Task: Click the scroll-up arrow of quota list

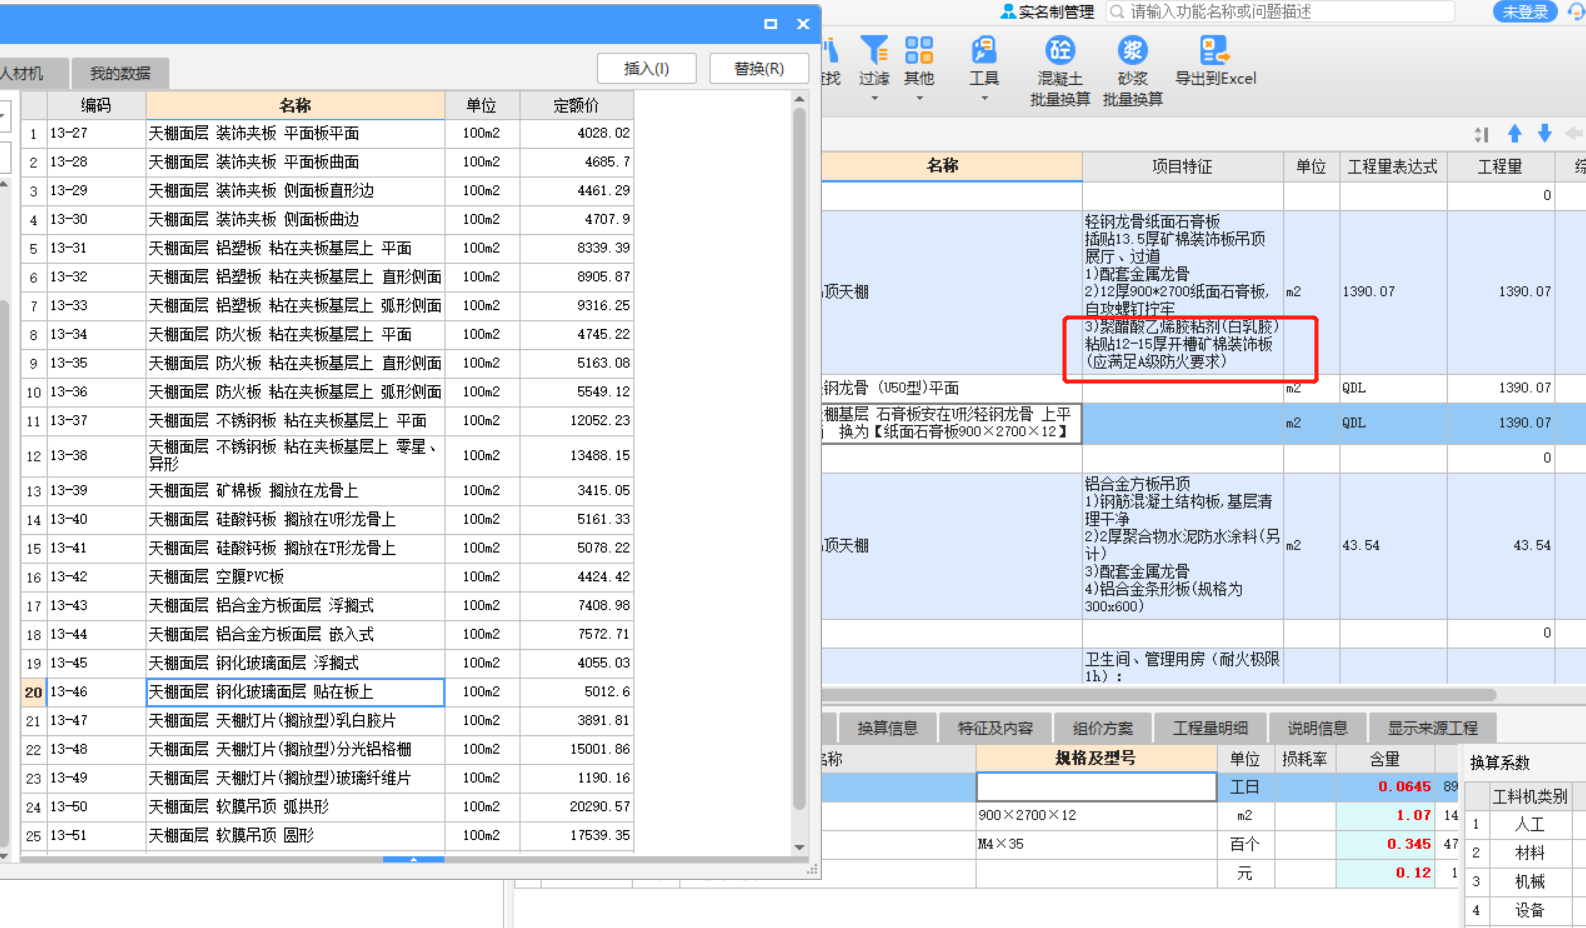Action: pos(799,99)
